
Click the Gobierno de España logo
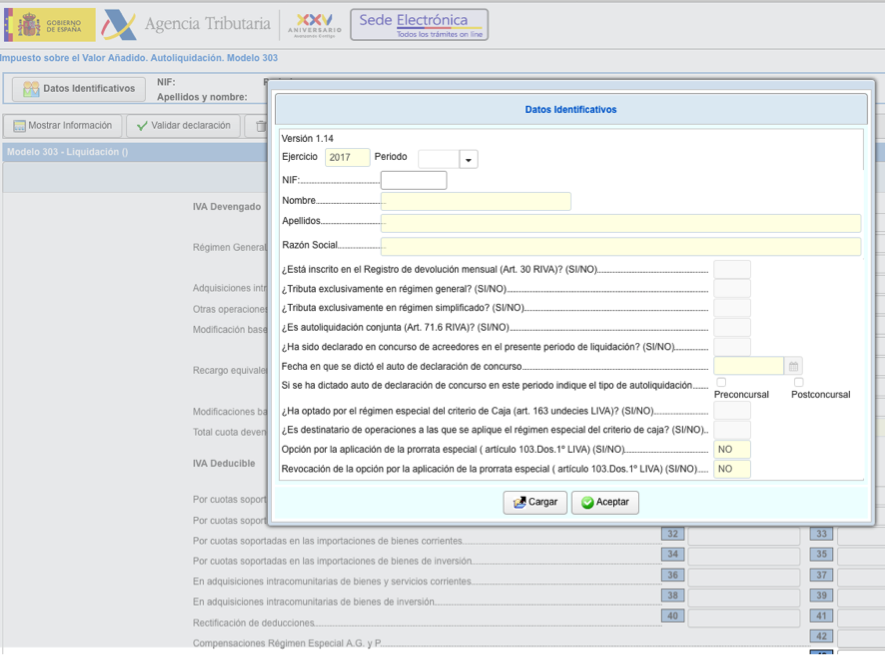pyautogui.click(x=49, y=25)
